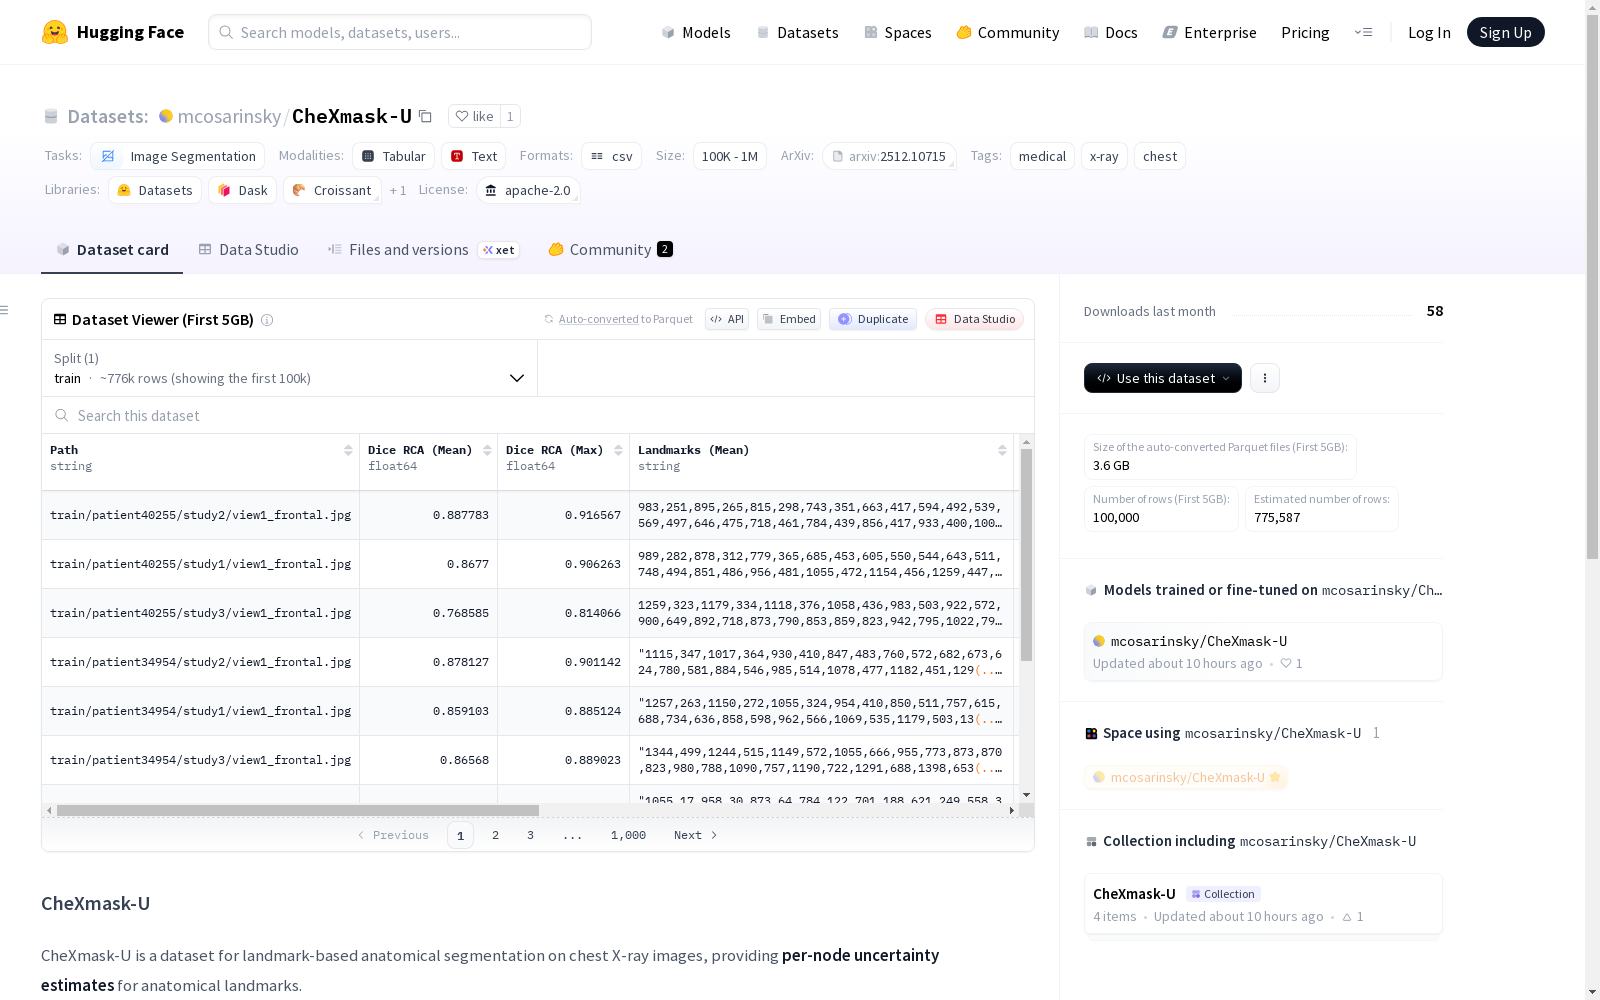1600x1000 pixels.
Task: Sort by Dice RCA (Mean) column icon
Action: click(487, 450)
